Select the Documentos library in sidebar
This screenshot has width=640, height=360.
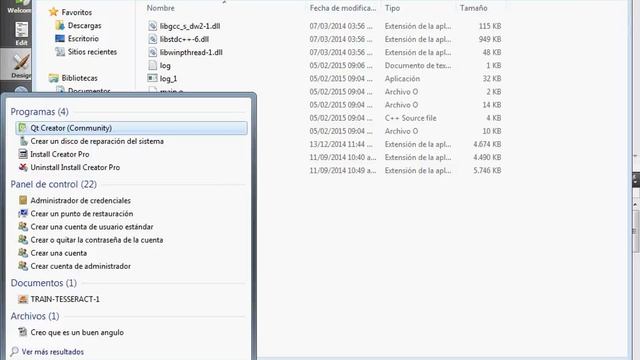(89, 91)
